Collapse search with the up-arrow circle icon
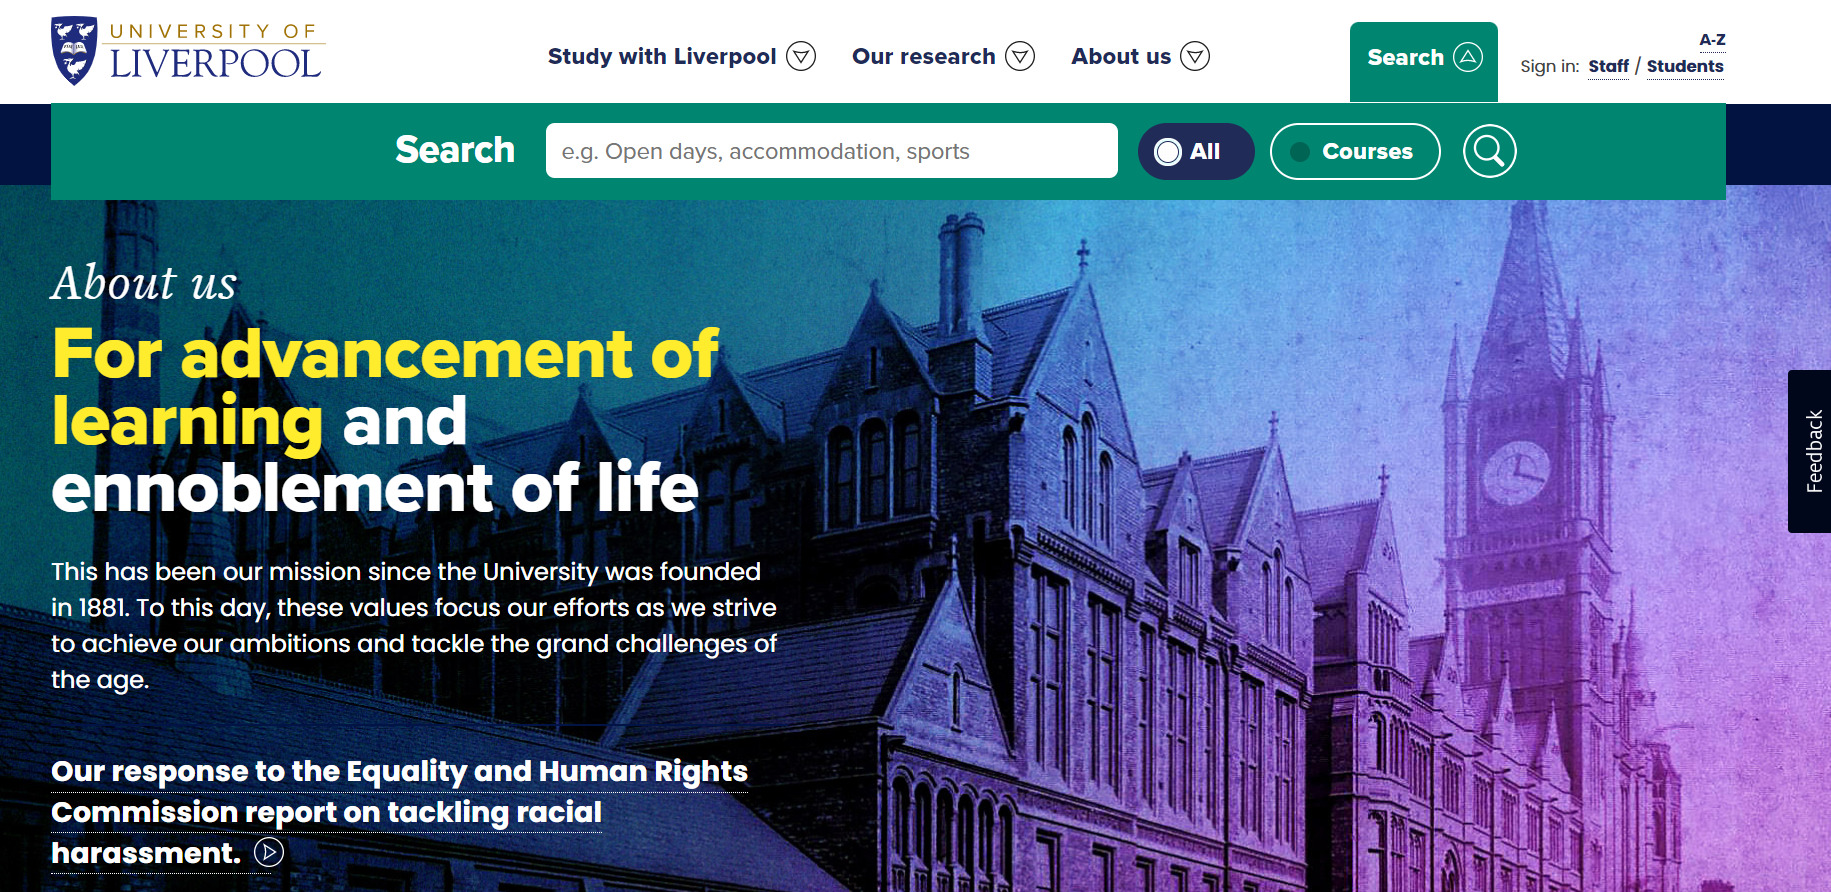The image size is (1831, 892). pyautogui.click(x=1467, y=57)
